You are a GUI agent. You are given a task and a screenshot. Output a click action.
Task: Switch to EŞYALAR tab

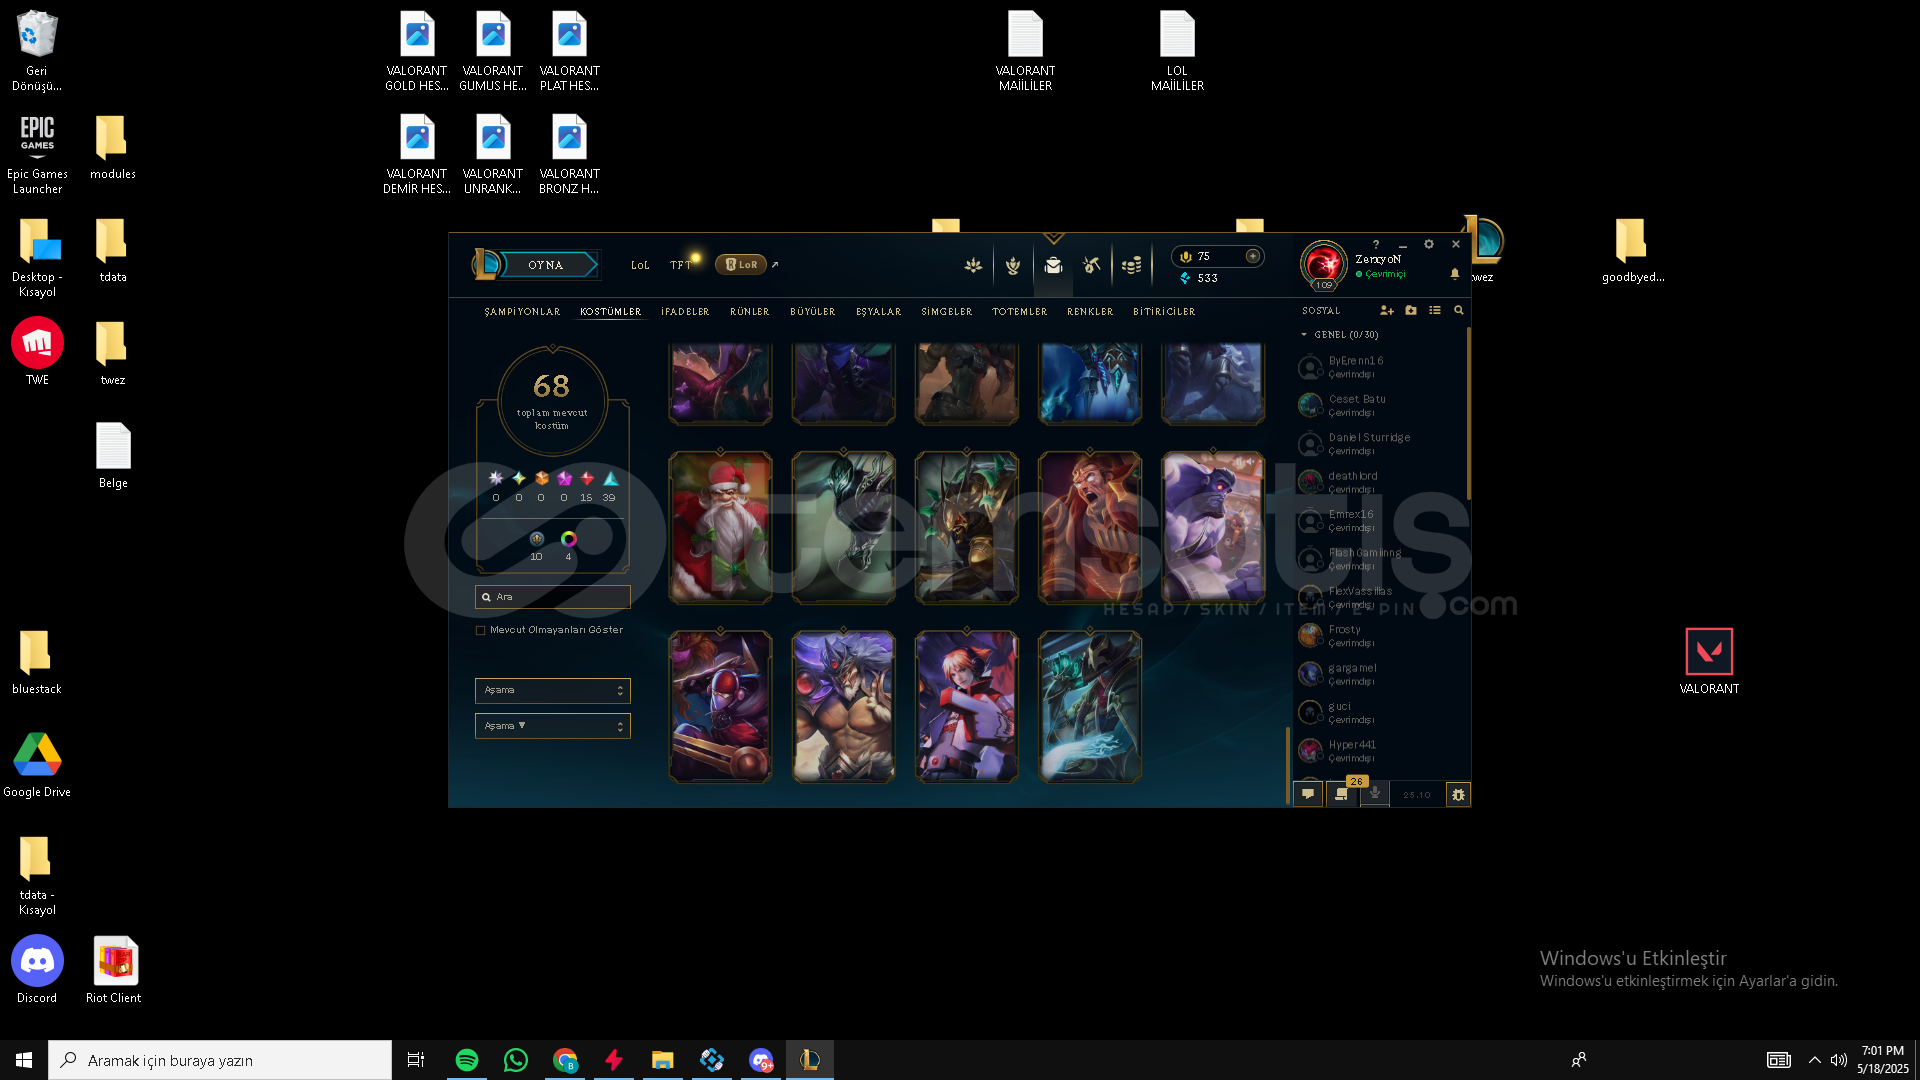879,312
